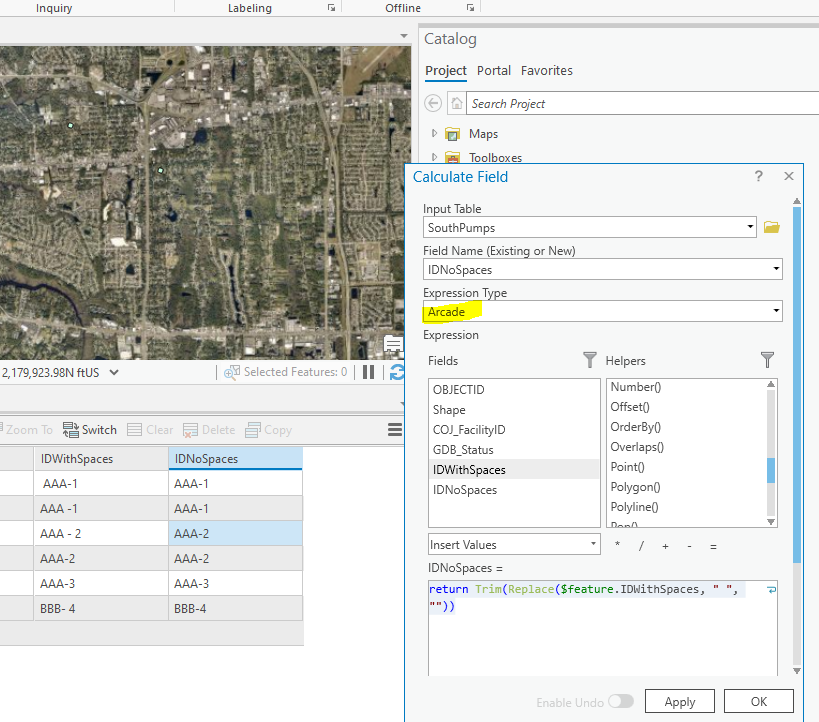Open the Expression Type Arcade dropdown
Image resolution: width=819 pixels, height=722 pixels.
(x=776, y=312)
